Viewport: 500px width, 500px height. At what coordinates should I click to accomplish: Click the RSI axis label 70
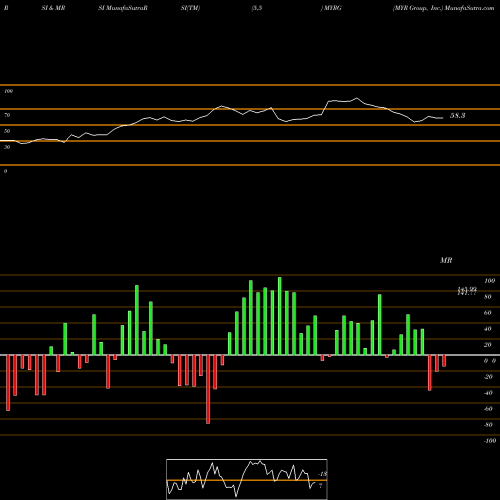point(7,115)
